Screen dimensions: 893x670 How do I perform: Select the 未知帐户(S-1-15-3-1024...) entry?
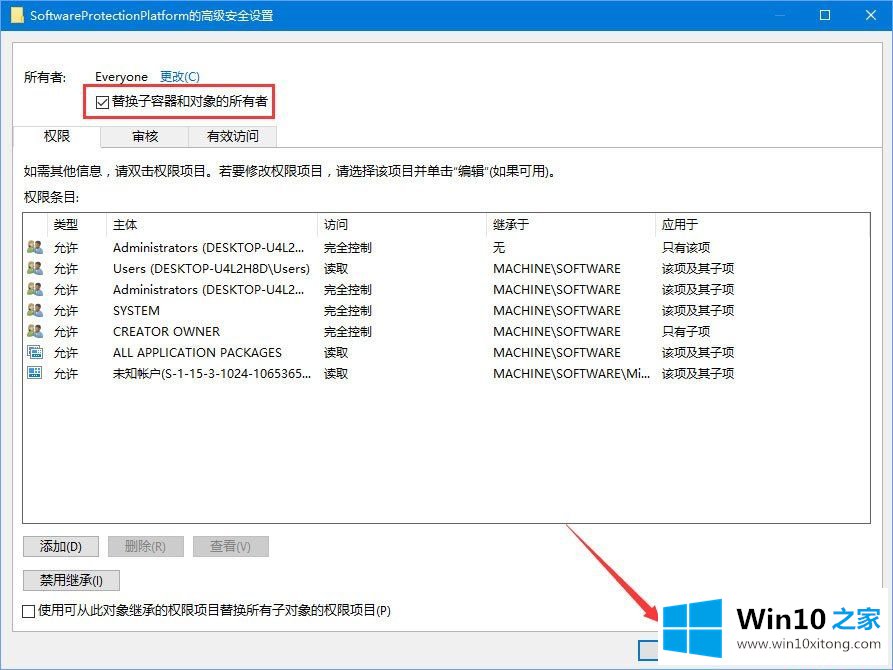click(212, 374)
